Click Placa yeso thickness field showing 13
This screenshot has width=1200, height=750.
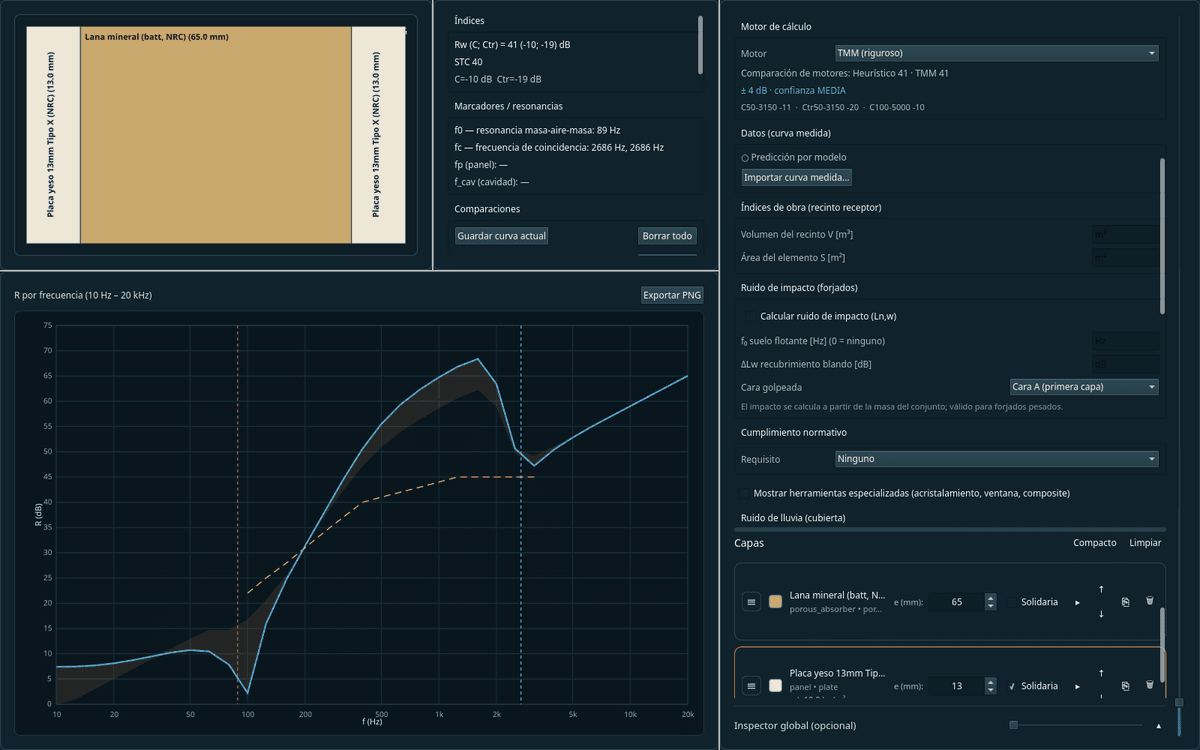pyautogui.click(x=956, y=686)
